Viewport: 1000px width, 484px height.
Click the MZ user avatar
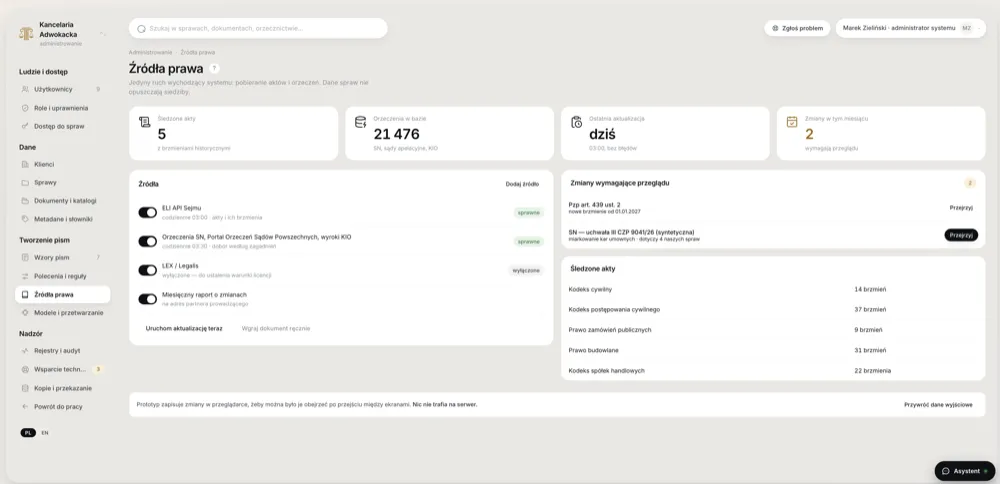point(966,28)
